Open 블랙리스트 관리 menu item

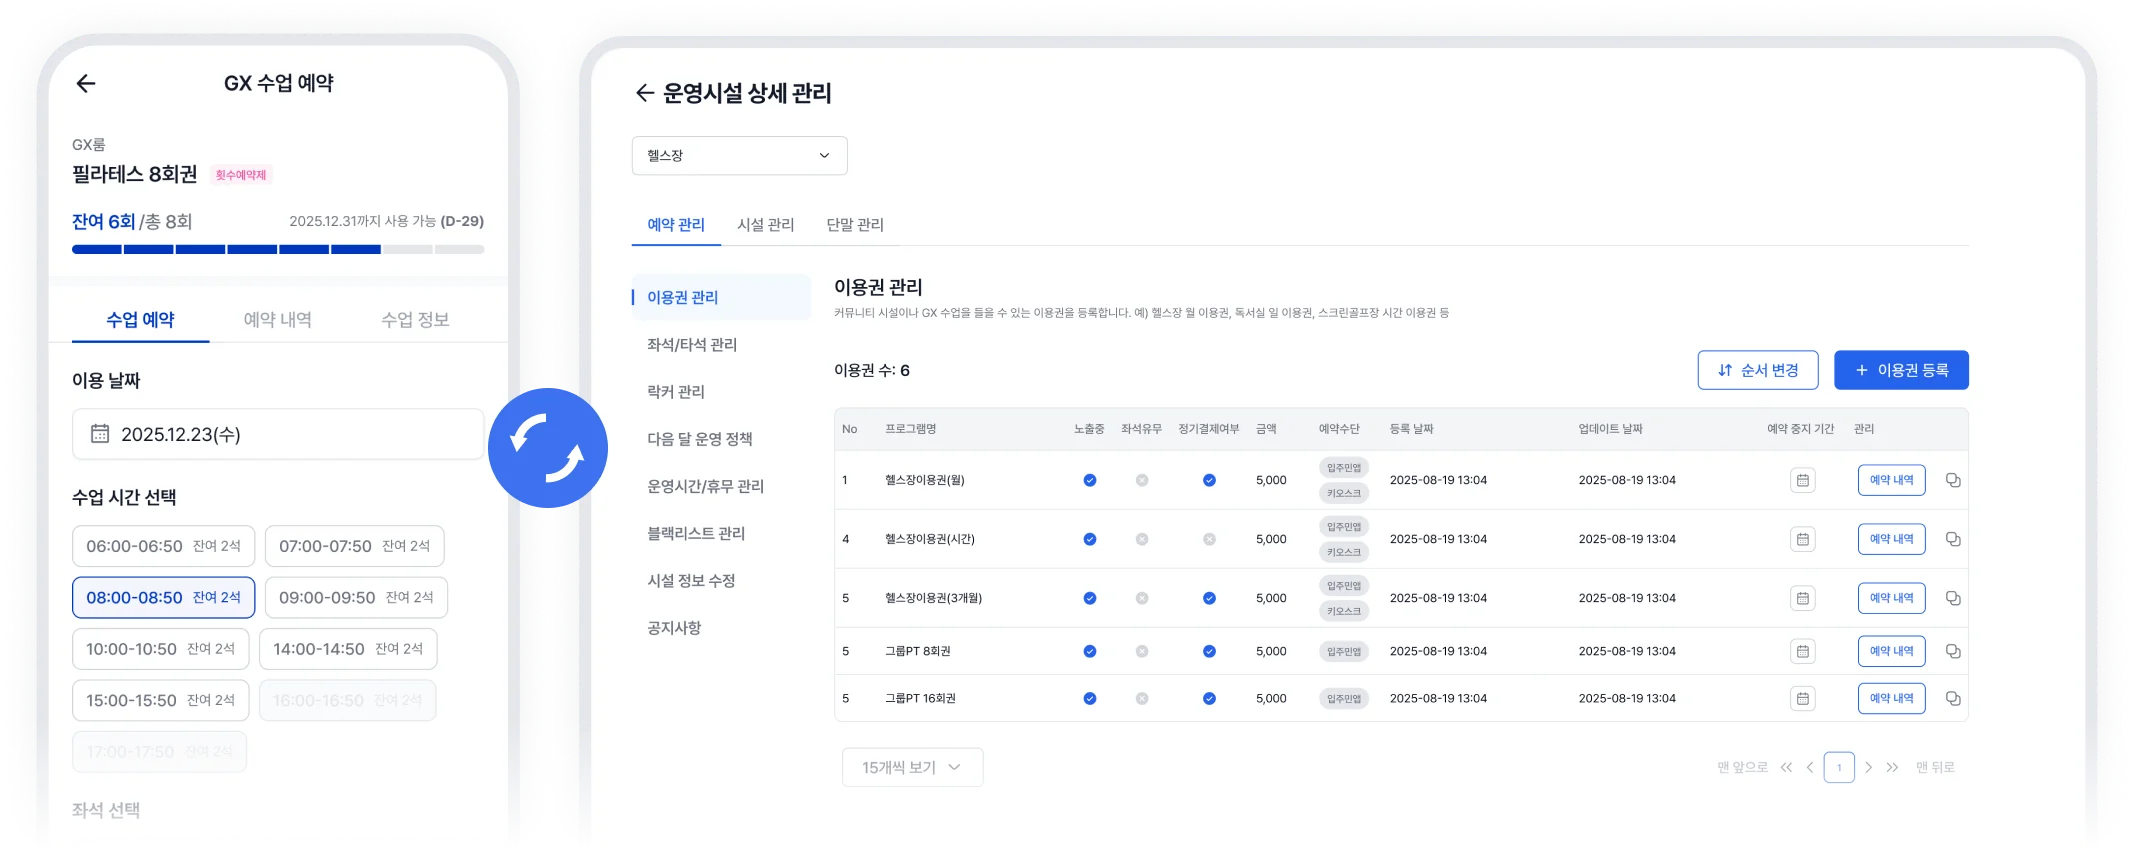(696, 533)
